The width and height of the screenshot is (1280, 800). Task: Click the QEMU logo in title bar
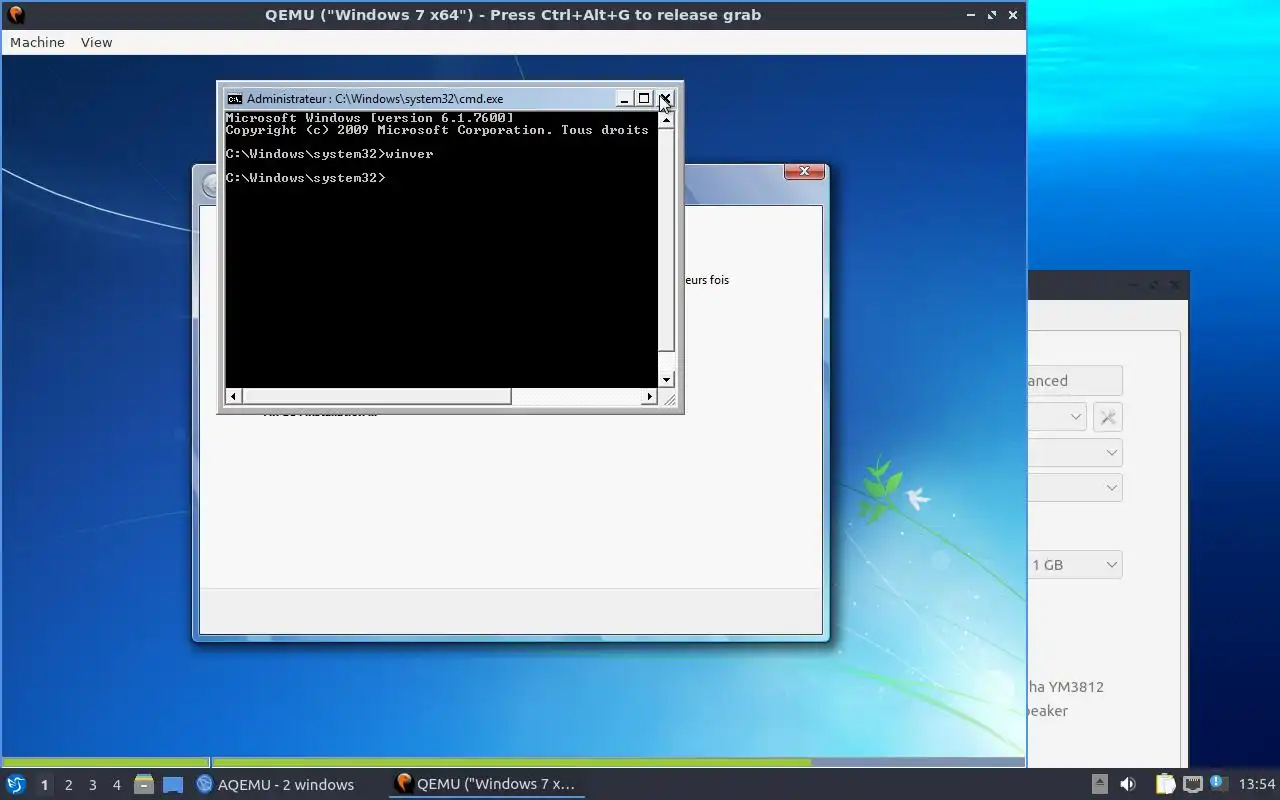click(x=15, y=15)
